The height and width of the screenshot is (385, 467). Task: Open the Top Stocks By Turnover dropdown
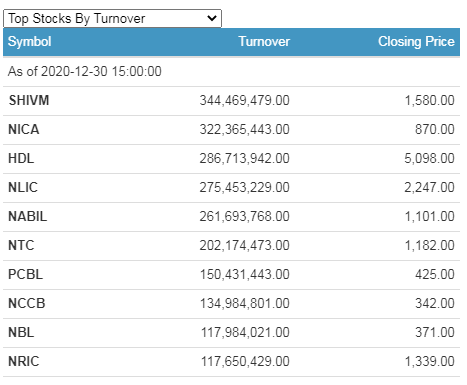tap(112, 18)
